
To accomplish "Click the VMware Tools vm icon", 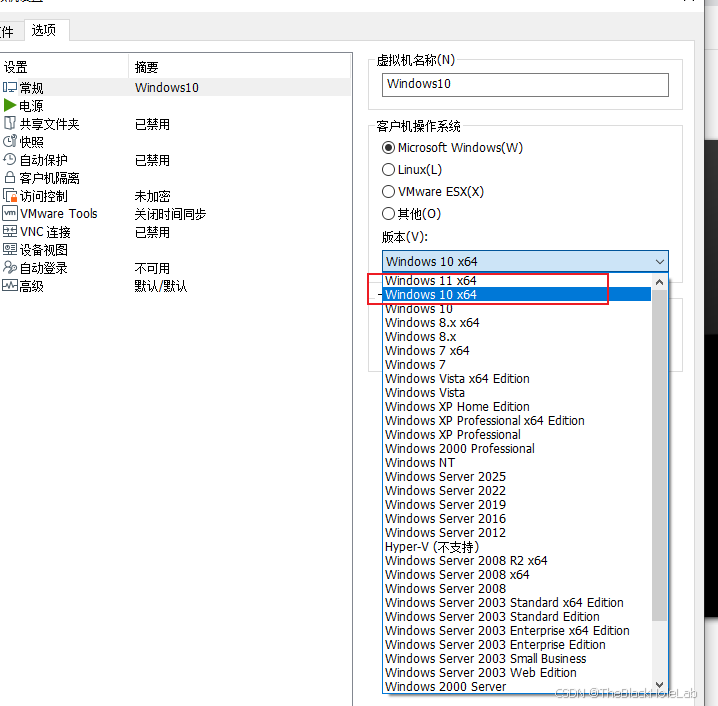I will pos(10,213).
